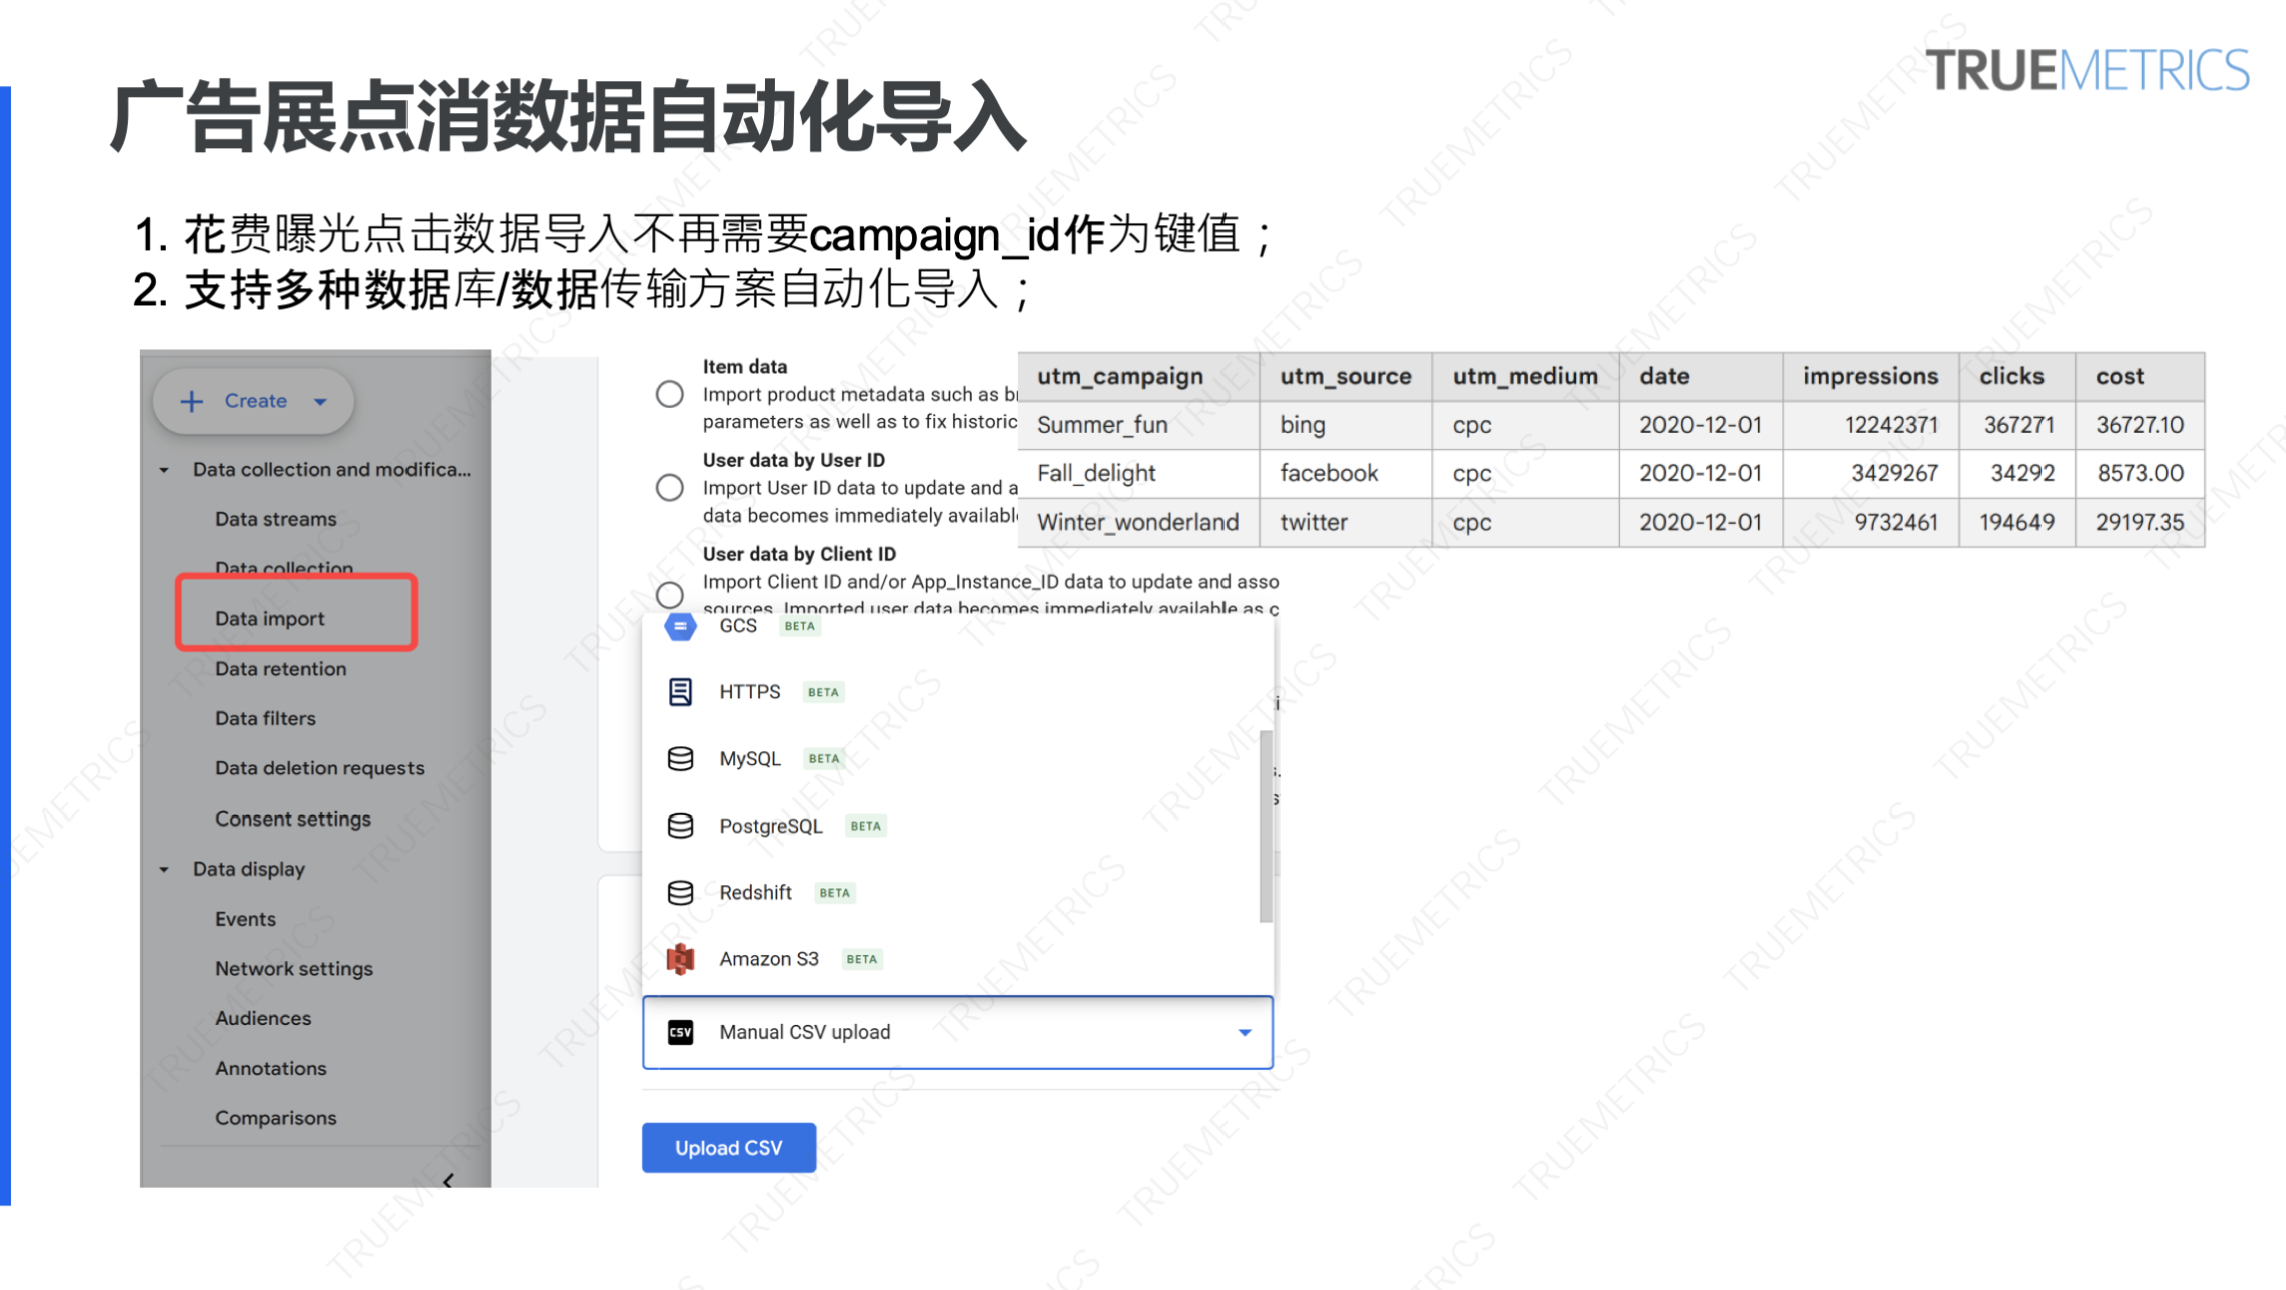Select the GCS data source icon
2286x1290 pixels.
click(x=680, y=626)
